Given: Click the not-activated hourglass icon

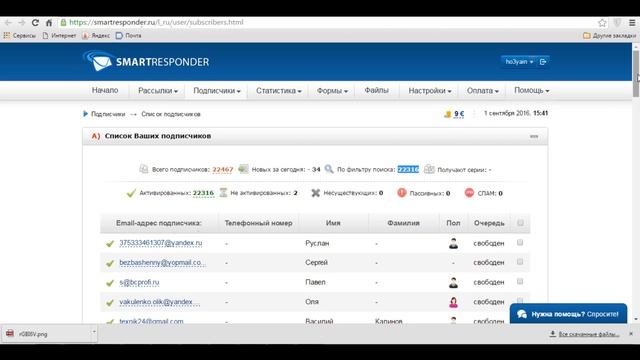Looking at the screenshot, I should [x=223, y=192].
